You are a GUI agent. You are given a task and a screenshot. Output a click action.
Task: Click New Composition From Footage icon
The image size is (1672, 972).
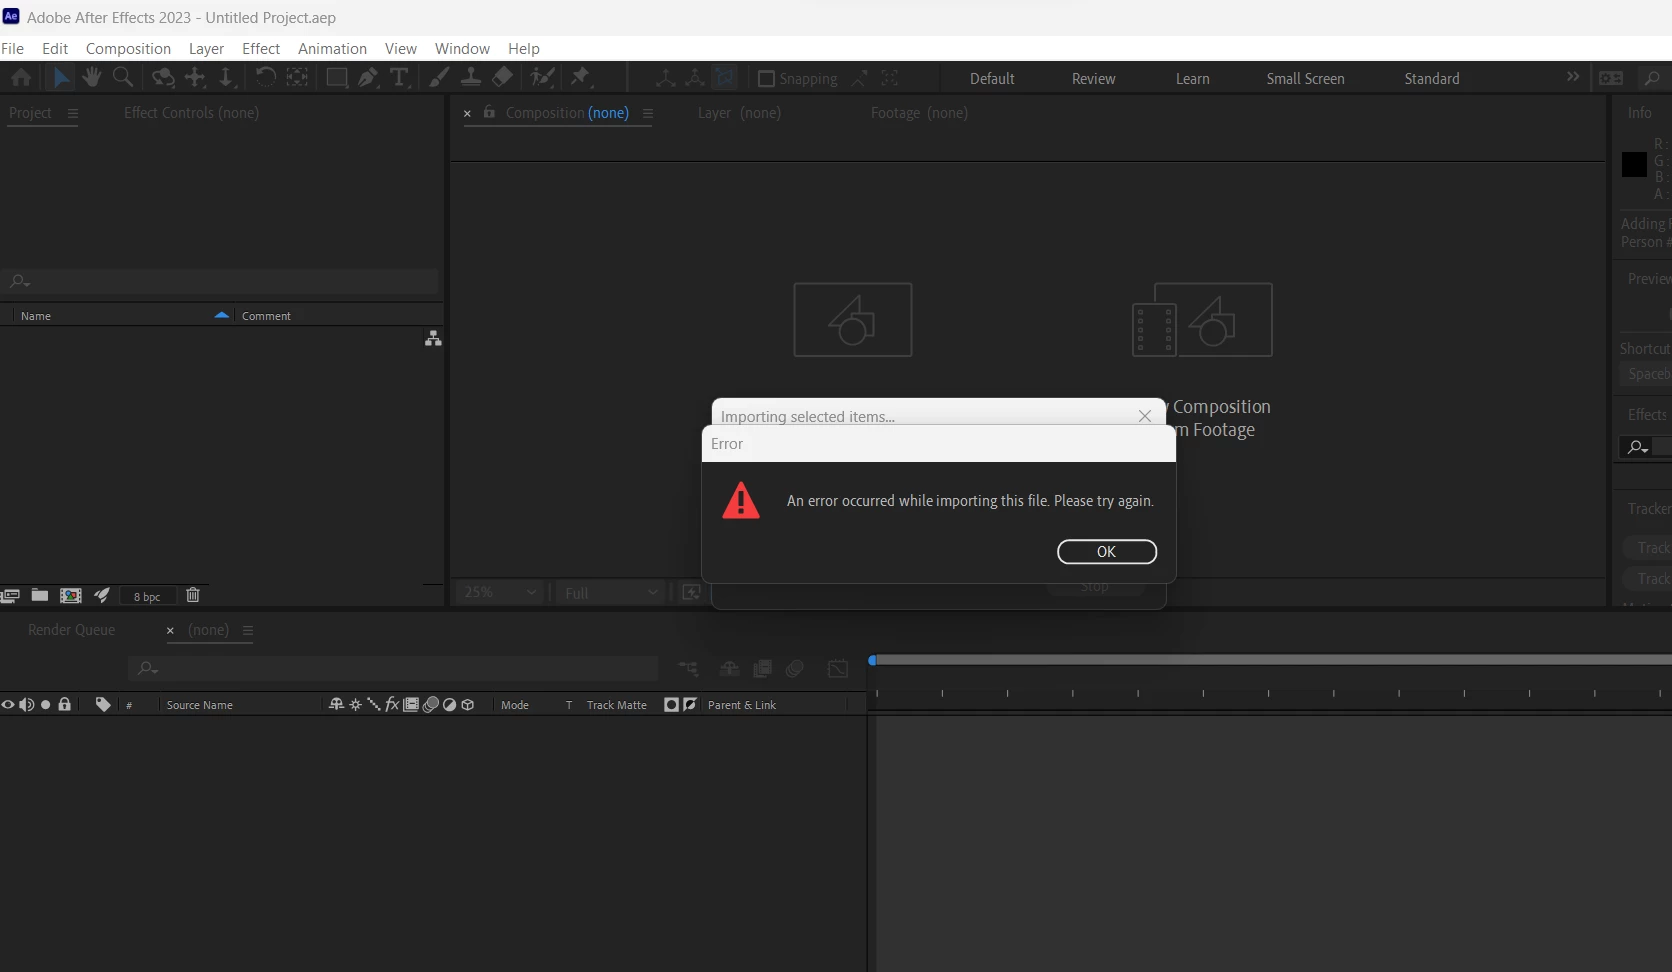point(1202,320)
